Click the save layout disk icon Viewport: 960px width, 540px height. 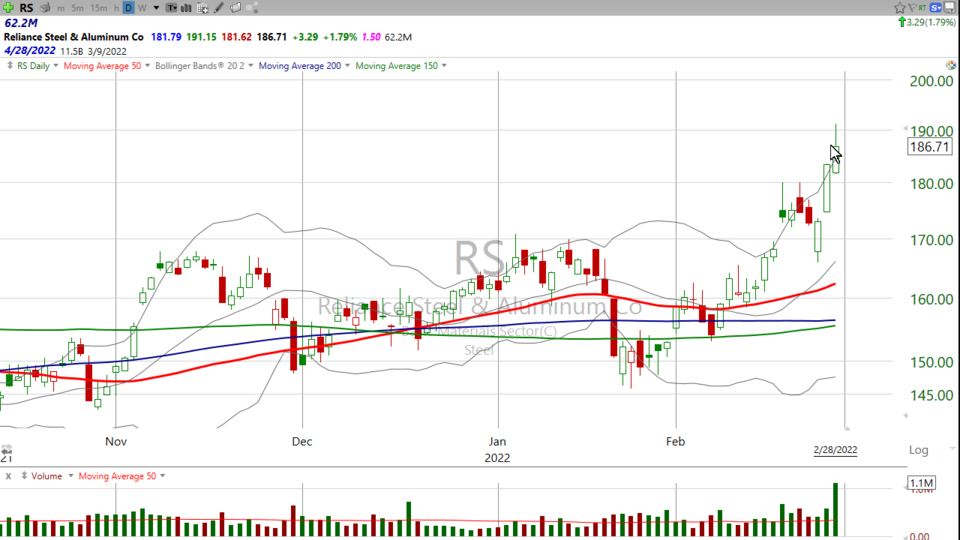[950, 8]
